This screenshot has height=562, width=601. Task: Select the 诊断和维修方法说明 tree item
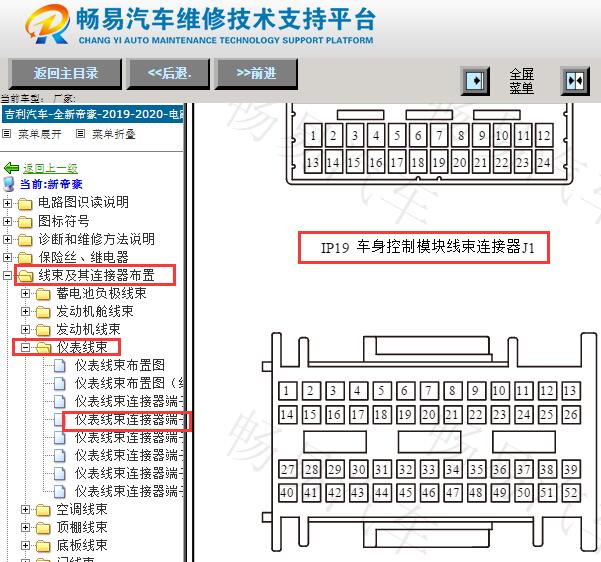[96, 239]
